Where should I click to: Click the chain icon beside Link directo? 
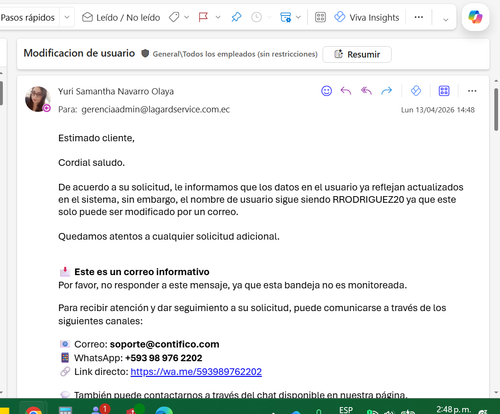(65, 371)
